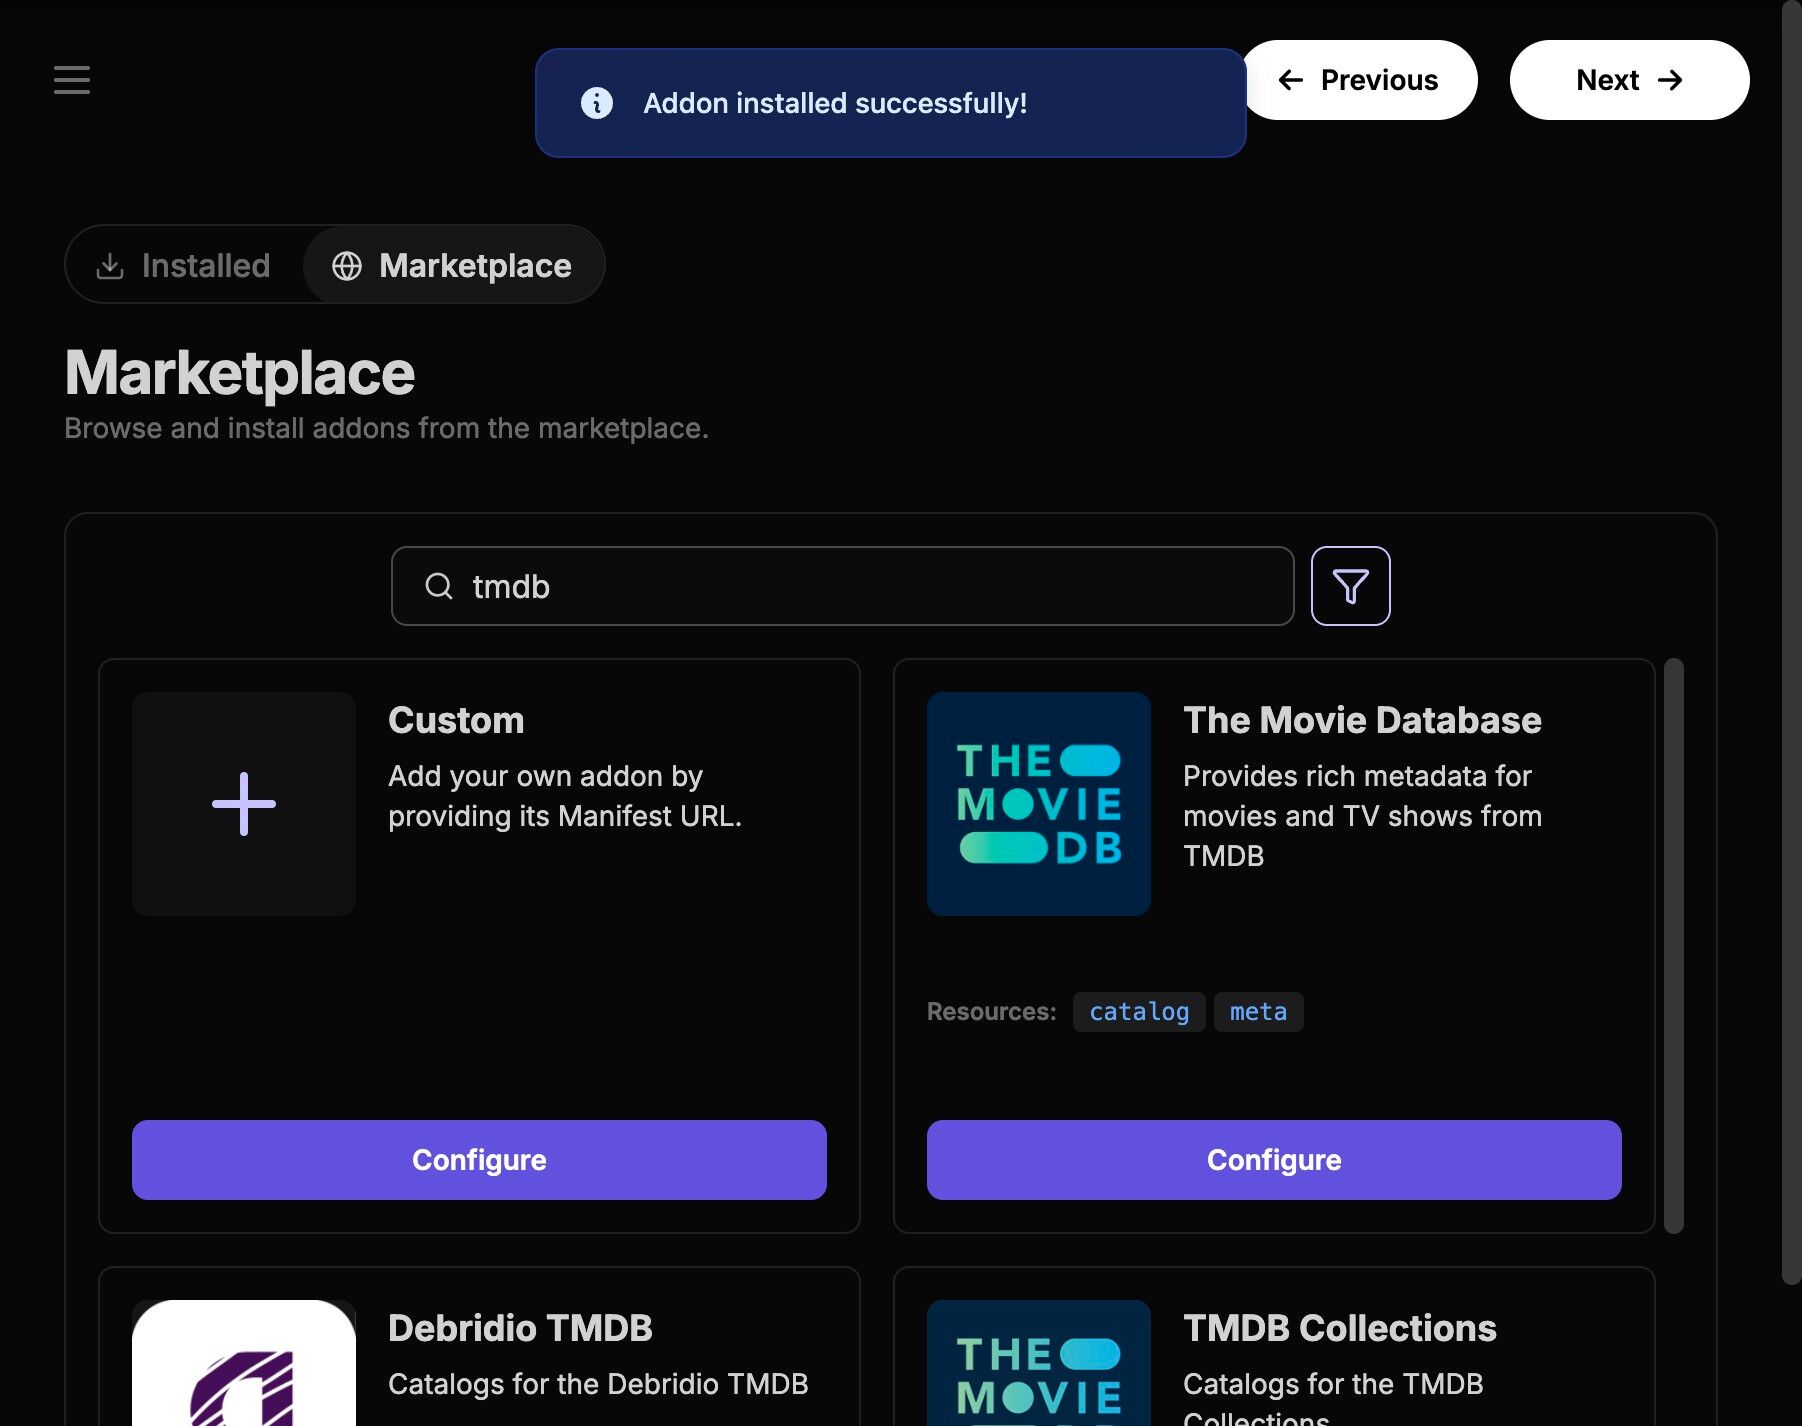Click 'Add your own addon by providing its Manifest URL.'
Viewport: 1802px width, 1426px height.
pyautogui.click(x=565, y=796)
